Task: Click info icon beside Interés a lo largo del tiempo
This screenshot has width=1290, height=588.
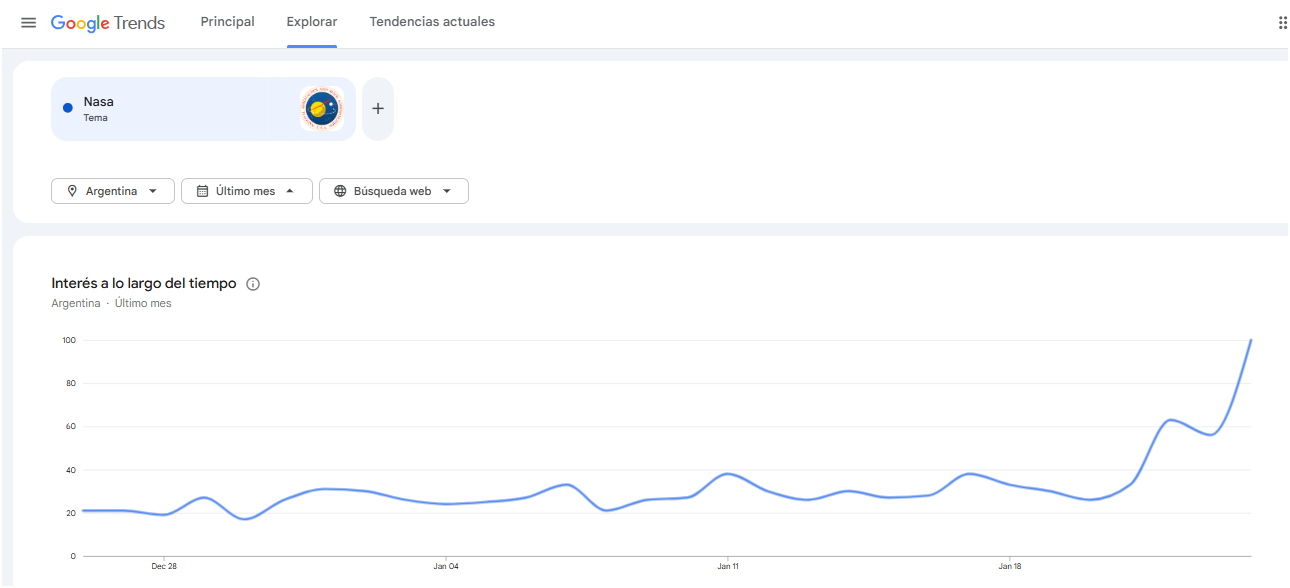Action: [253, 284]
